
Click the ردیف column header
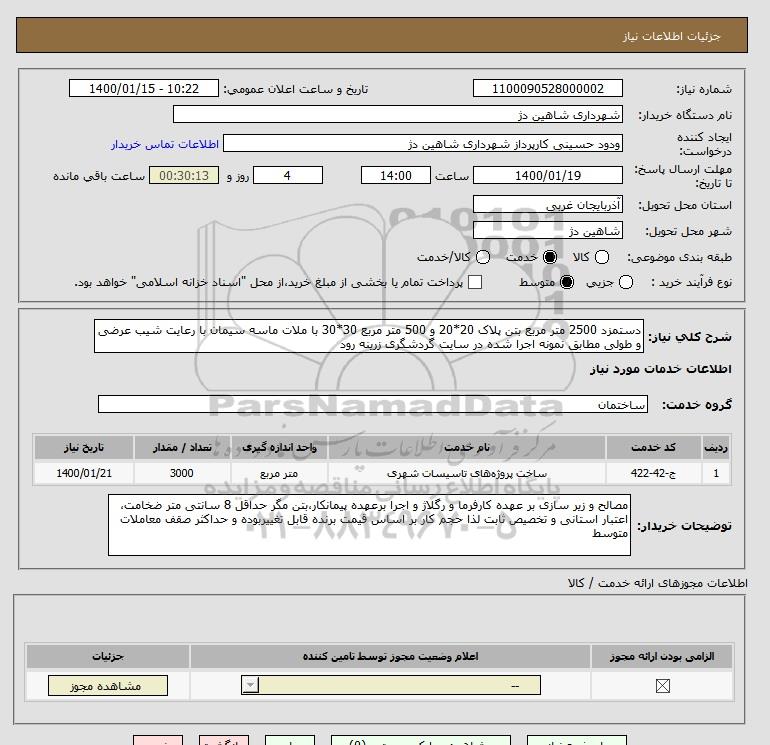click(x=716, y=447)
